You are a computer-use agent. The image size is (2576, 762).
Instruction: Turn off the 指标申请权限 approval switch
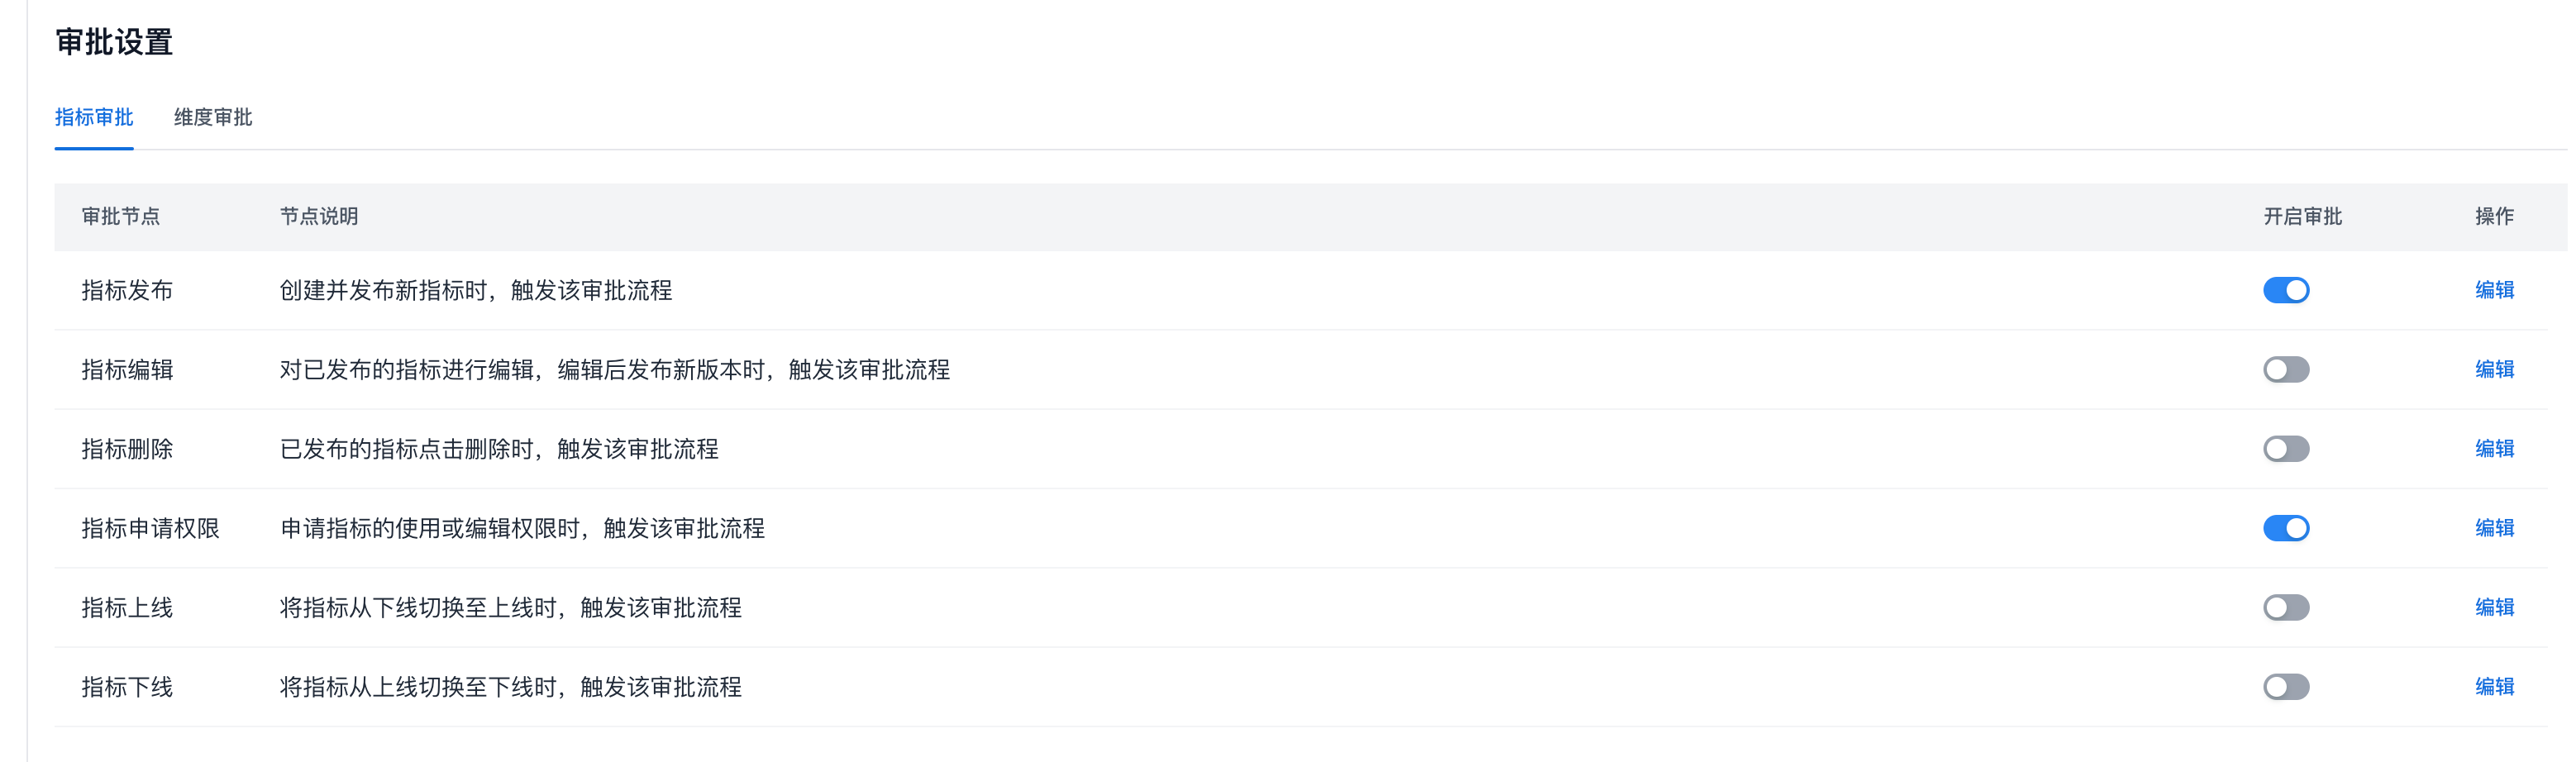2286,528
